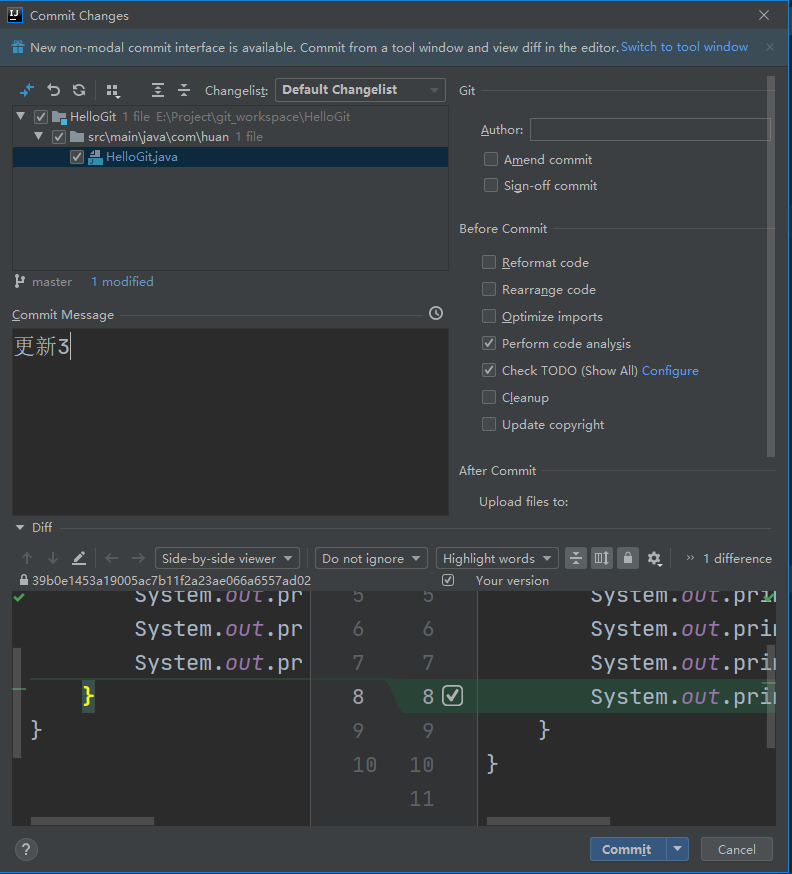Image resolution: width=792 pixels, height=874 pixels.
Task: Click the edit source pencil in diff toolbar
Action: click(x=80, y=558)
